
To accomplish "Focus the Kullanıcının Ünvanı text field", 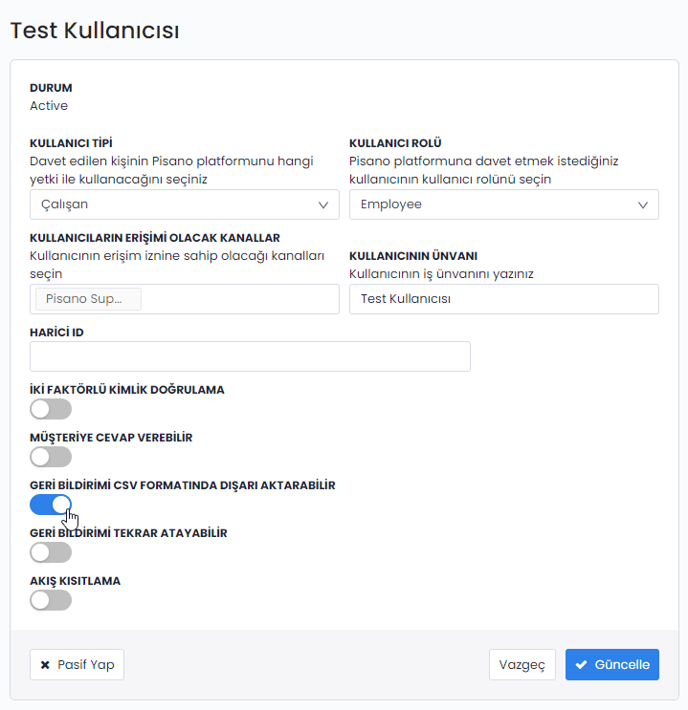I will tap(503, 299).
